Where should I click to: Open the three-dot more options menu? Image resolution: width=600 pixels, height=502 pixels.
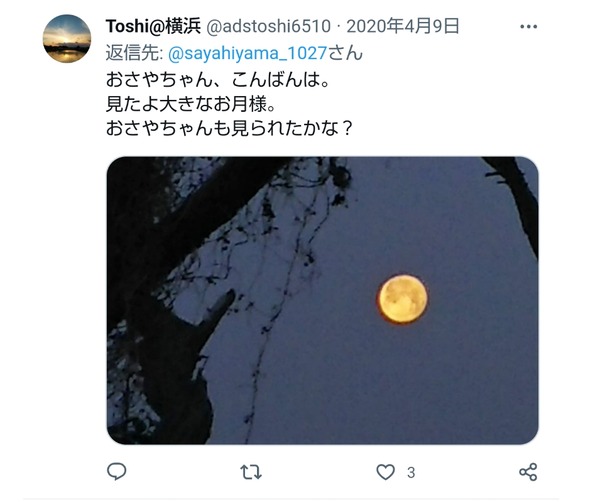click(x=528, y=26)
